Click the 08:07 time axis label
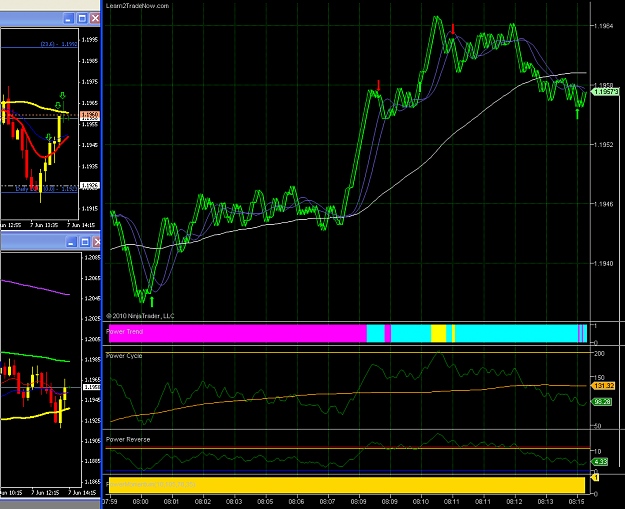This screenshot has width=625, height=509. [x=327, y=501]
